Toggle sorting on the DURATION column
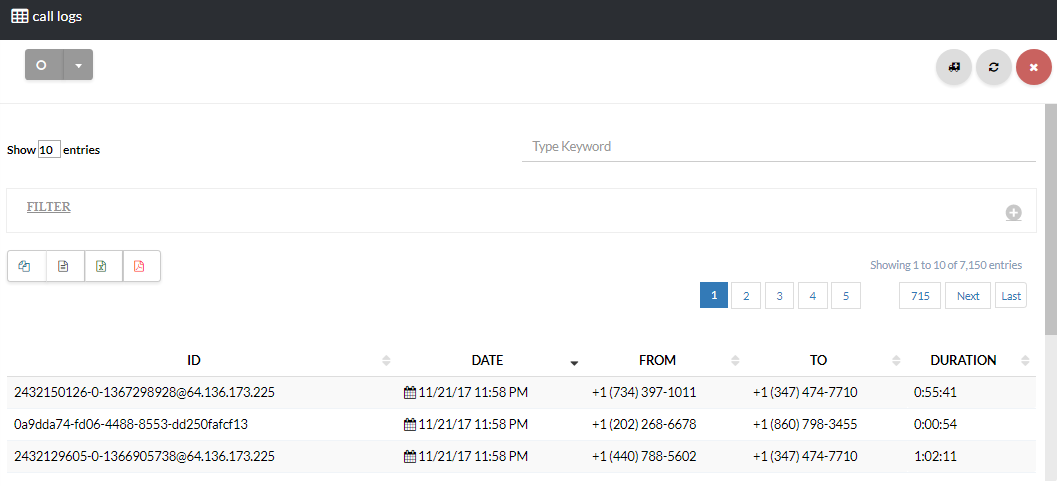The width and height of the screenshot is (1057, 486). point(963,360)
